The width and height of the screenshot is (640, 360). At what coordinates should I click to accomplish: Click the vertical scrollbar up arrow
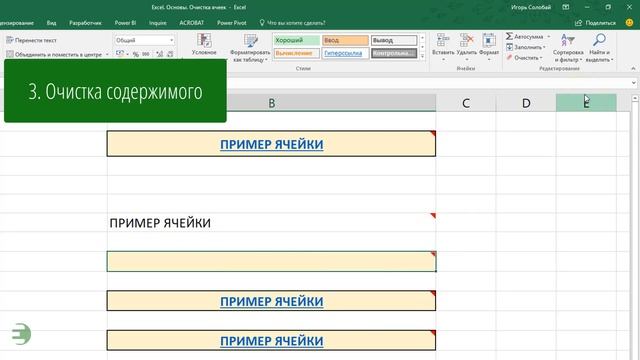pos(635,98)
